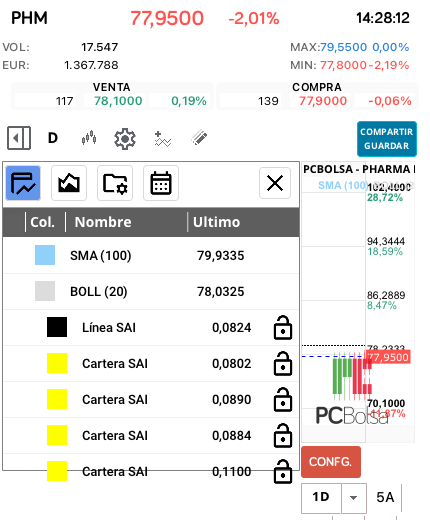Click the VENTA price 78,1000
The width and height of the screenshot is (430, 520).
[118, 101]
